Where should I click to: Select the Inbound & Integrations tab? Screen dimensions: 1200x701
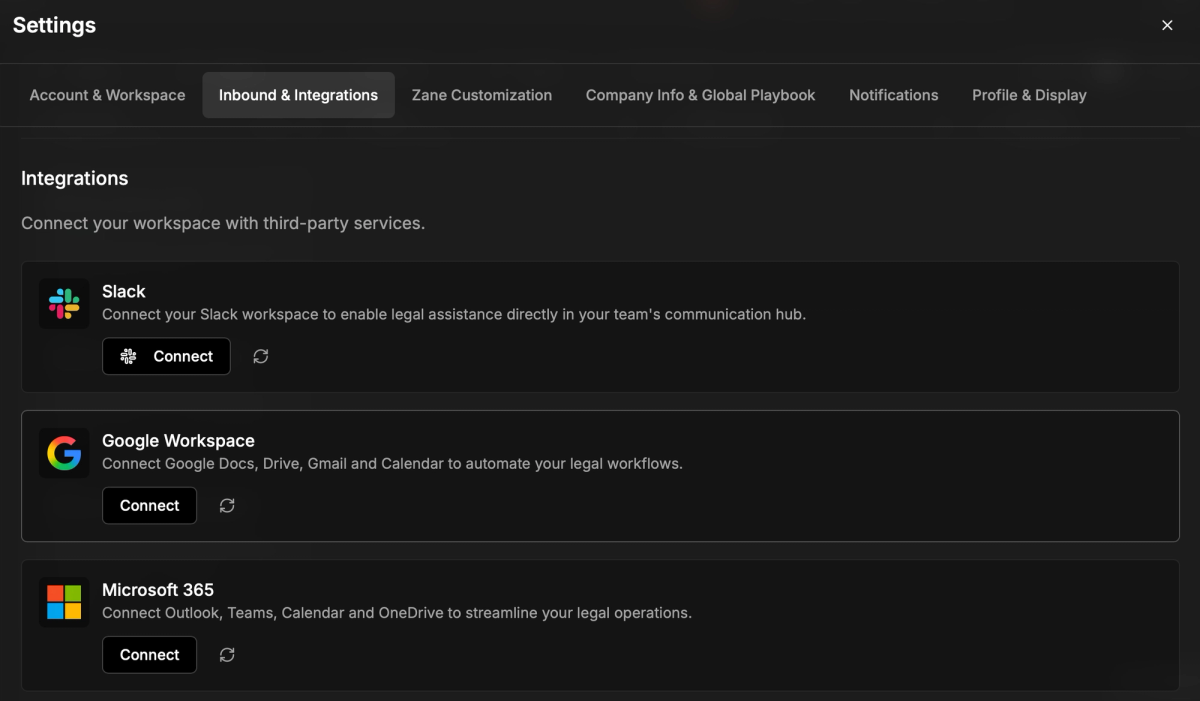(x=298, y=95)
